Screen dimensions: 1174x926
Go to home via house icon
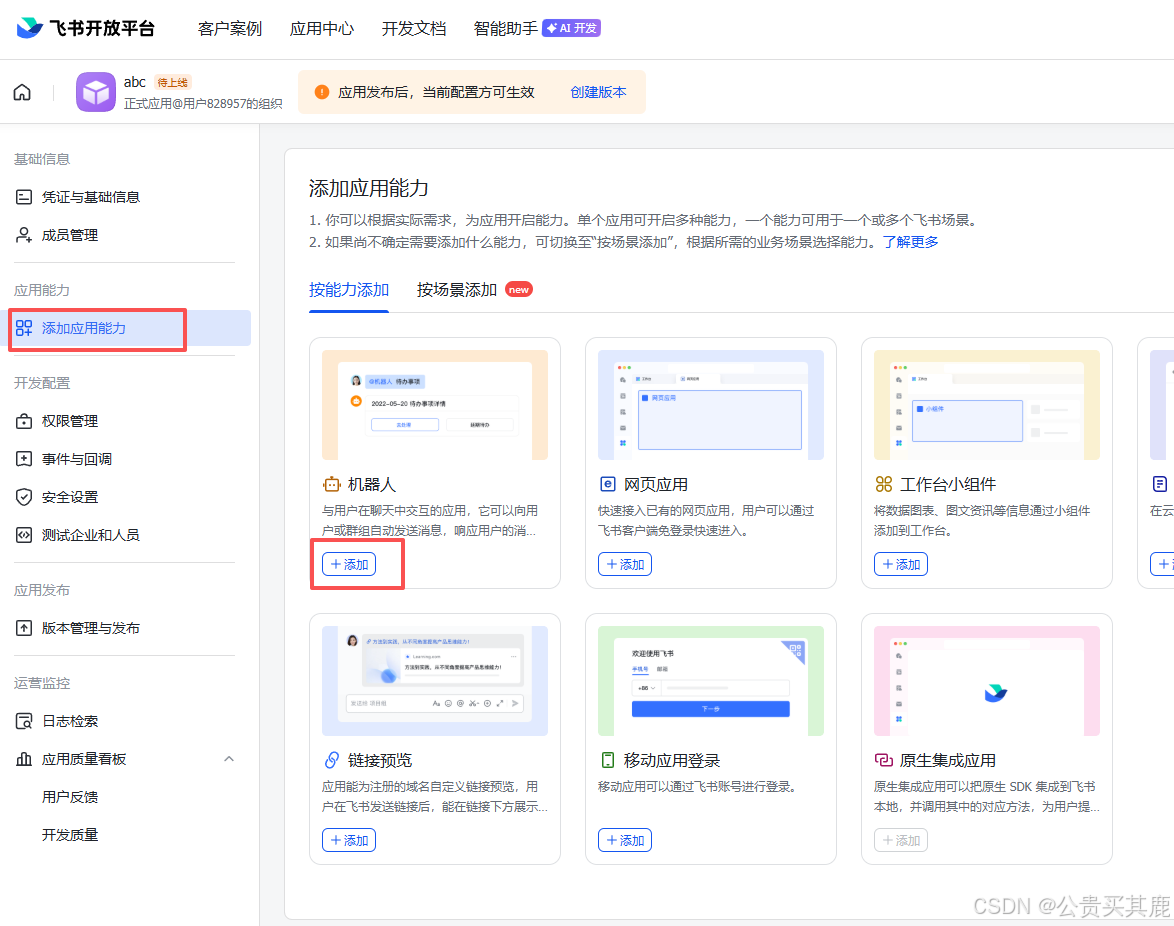tap(22, 92)
